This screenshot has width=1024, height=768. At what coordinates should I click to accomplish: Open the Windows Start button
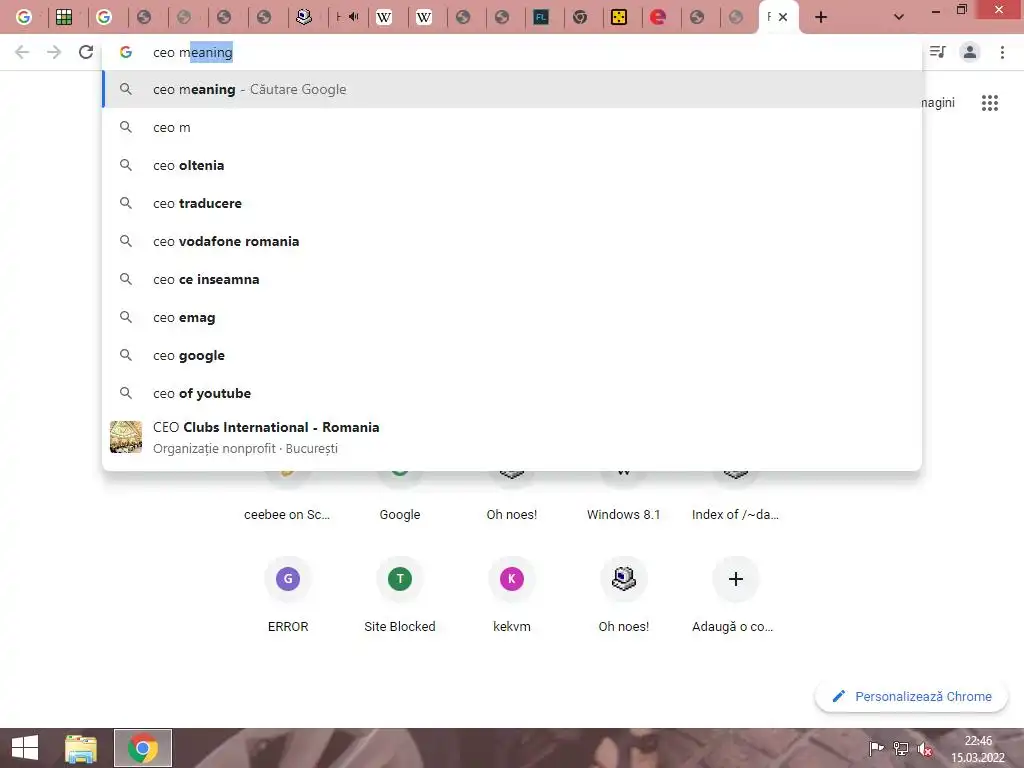click(x=25, y=748)
